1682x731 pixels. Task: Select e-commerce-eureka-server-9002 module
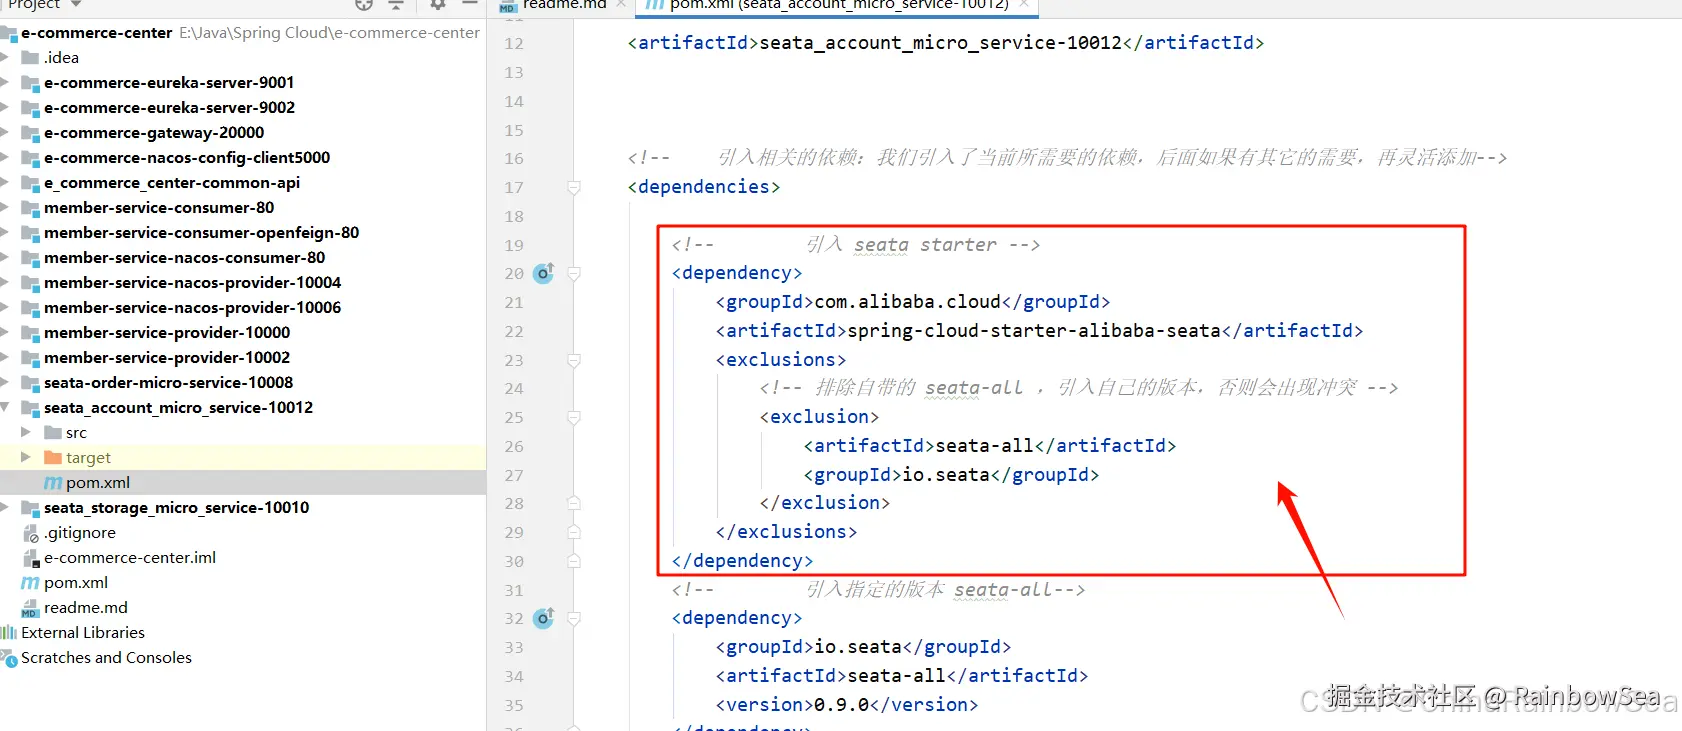click(169, 108)
